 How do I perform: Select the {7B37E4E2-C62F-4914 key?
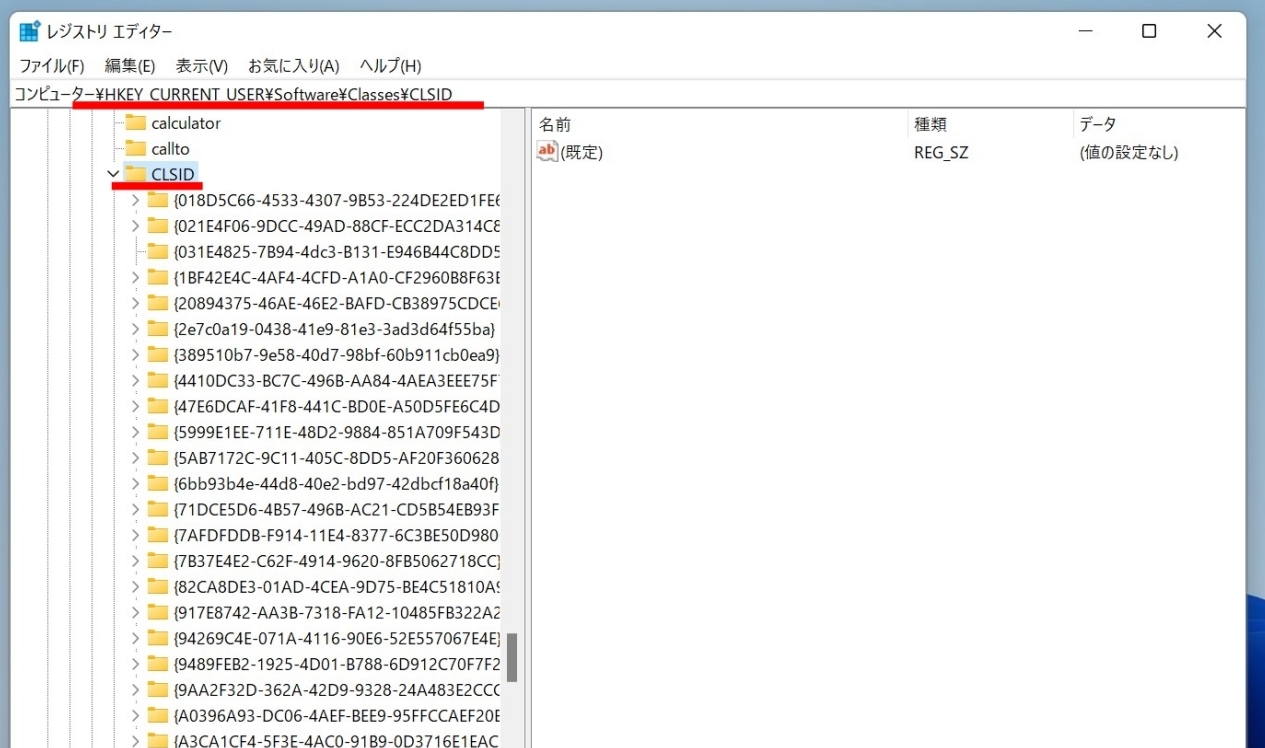pyautogui.click(x=336, y=560)
